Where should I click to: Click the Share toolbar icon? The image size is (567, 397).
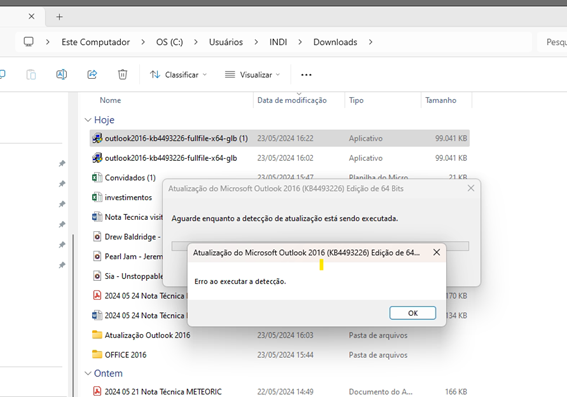92,74
